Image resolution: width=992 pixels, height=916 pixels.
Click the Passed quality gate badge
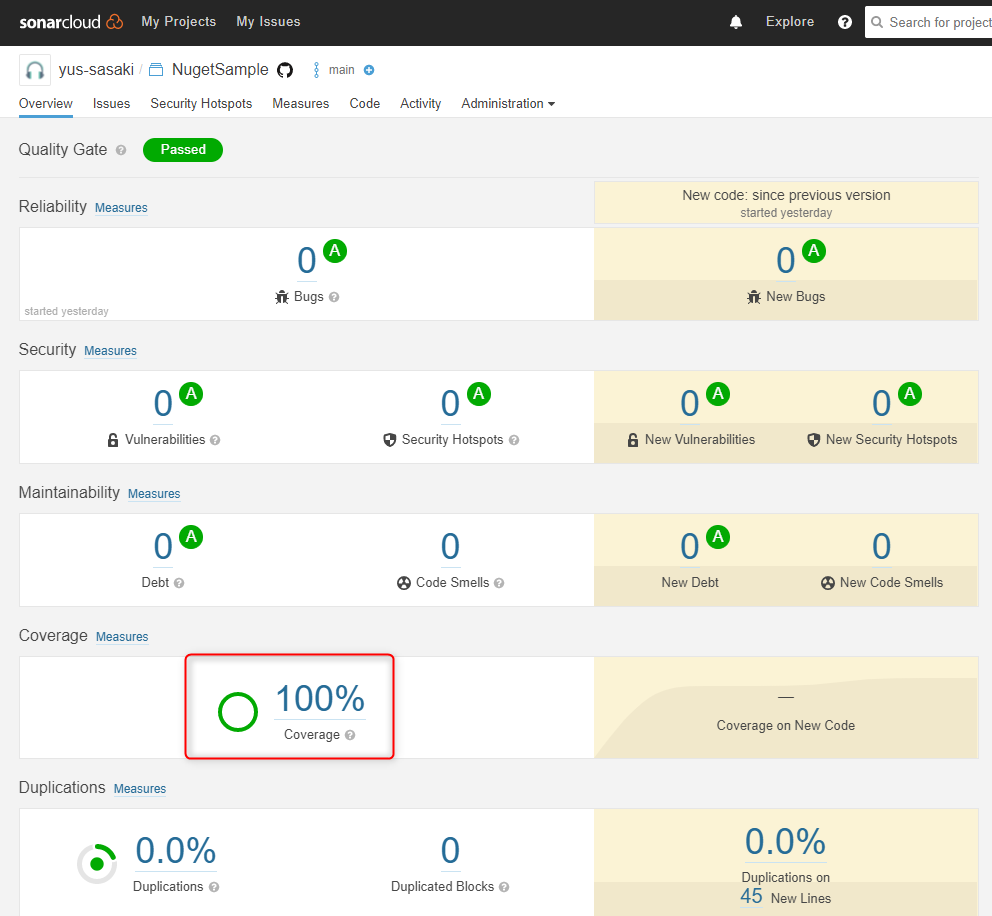click(182, 149)
